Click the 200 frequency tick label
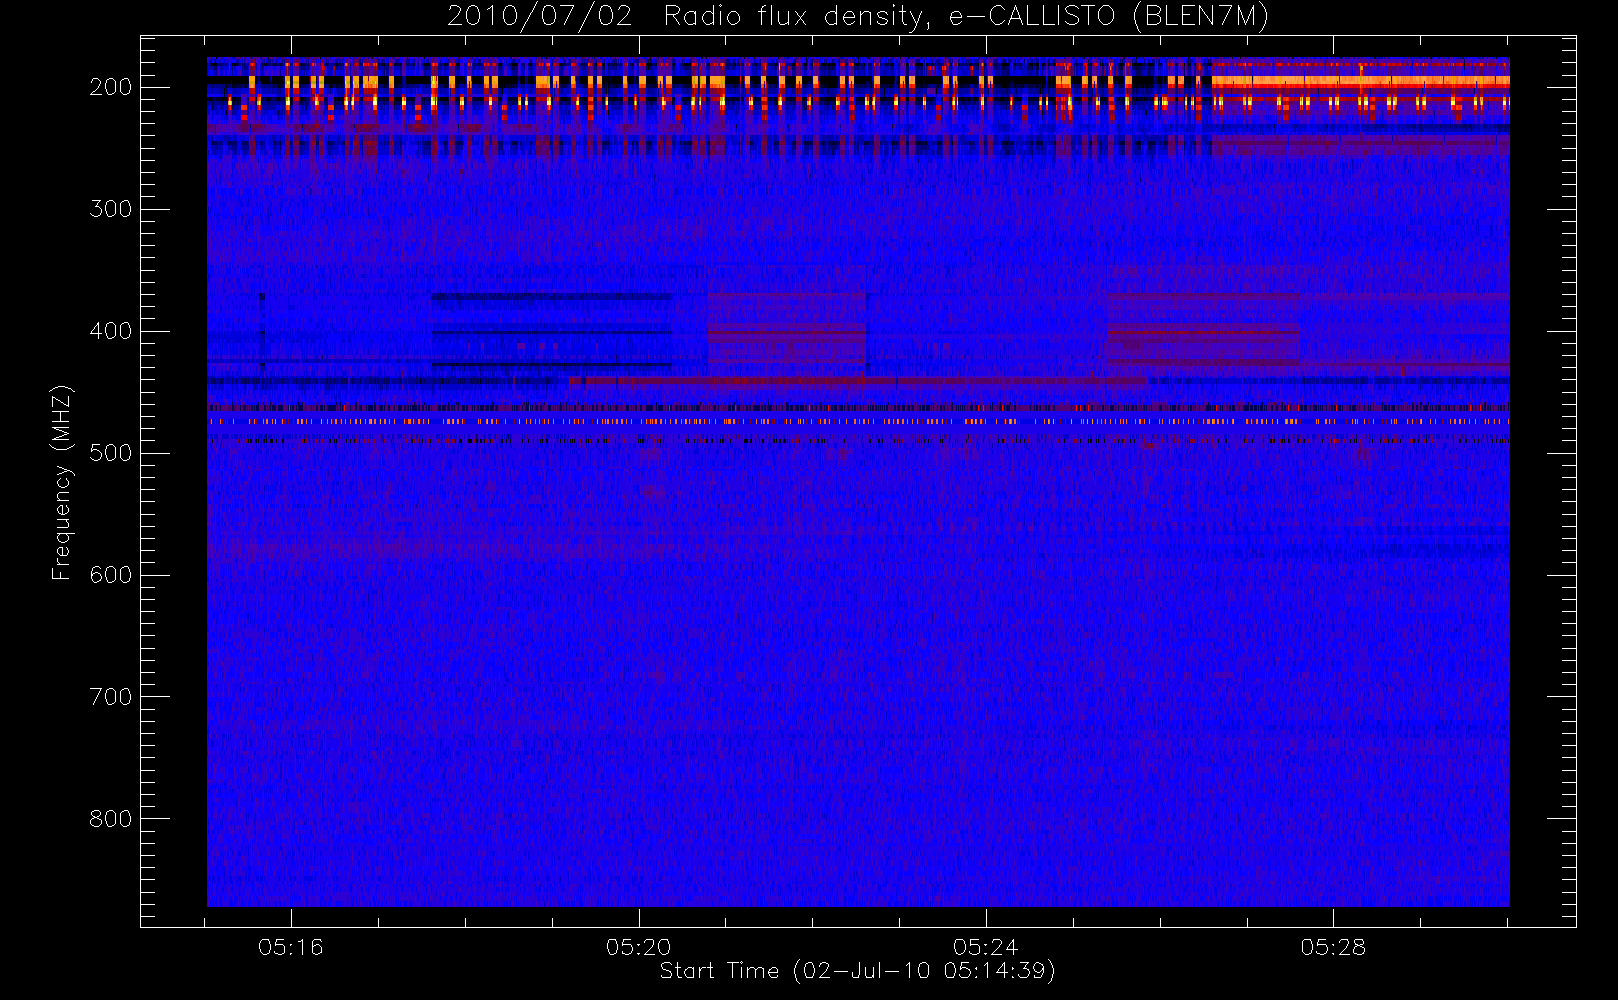This screenshot has height=1000, width=1618. 111,87
